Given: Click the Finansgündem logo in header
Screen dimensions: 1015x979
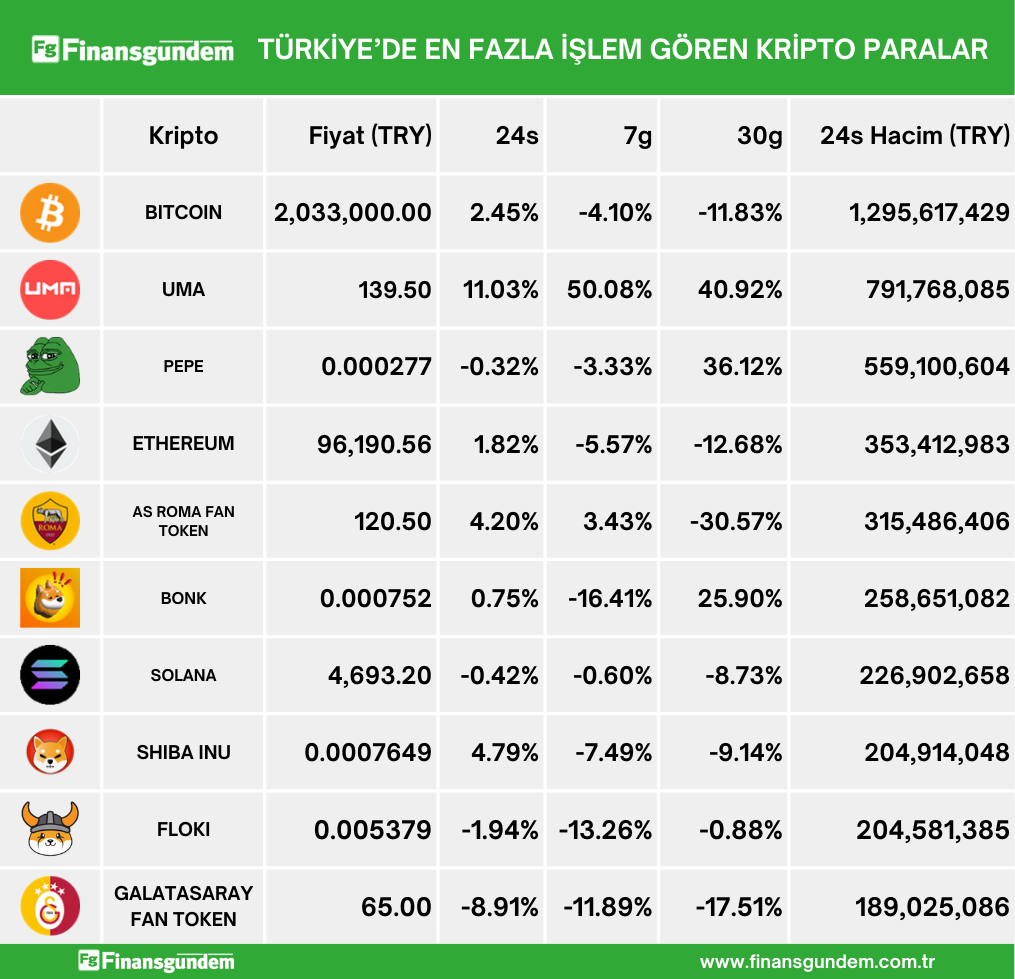Looking at the screenshot, I should click(133, 50).
